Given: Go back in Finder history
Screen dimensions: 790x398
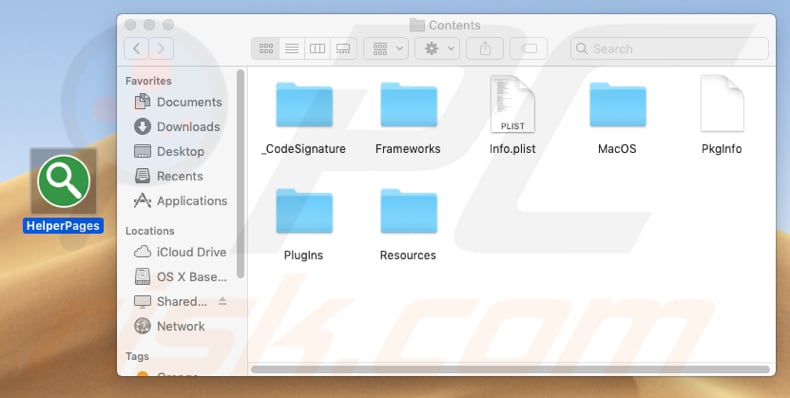Looking at the screenshot, I should [137, 49].
